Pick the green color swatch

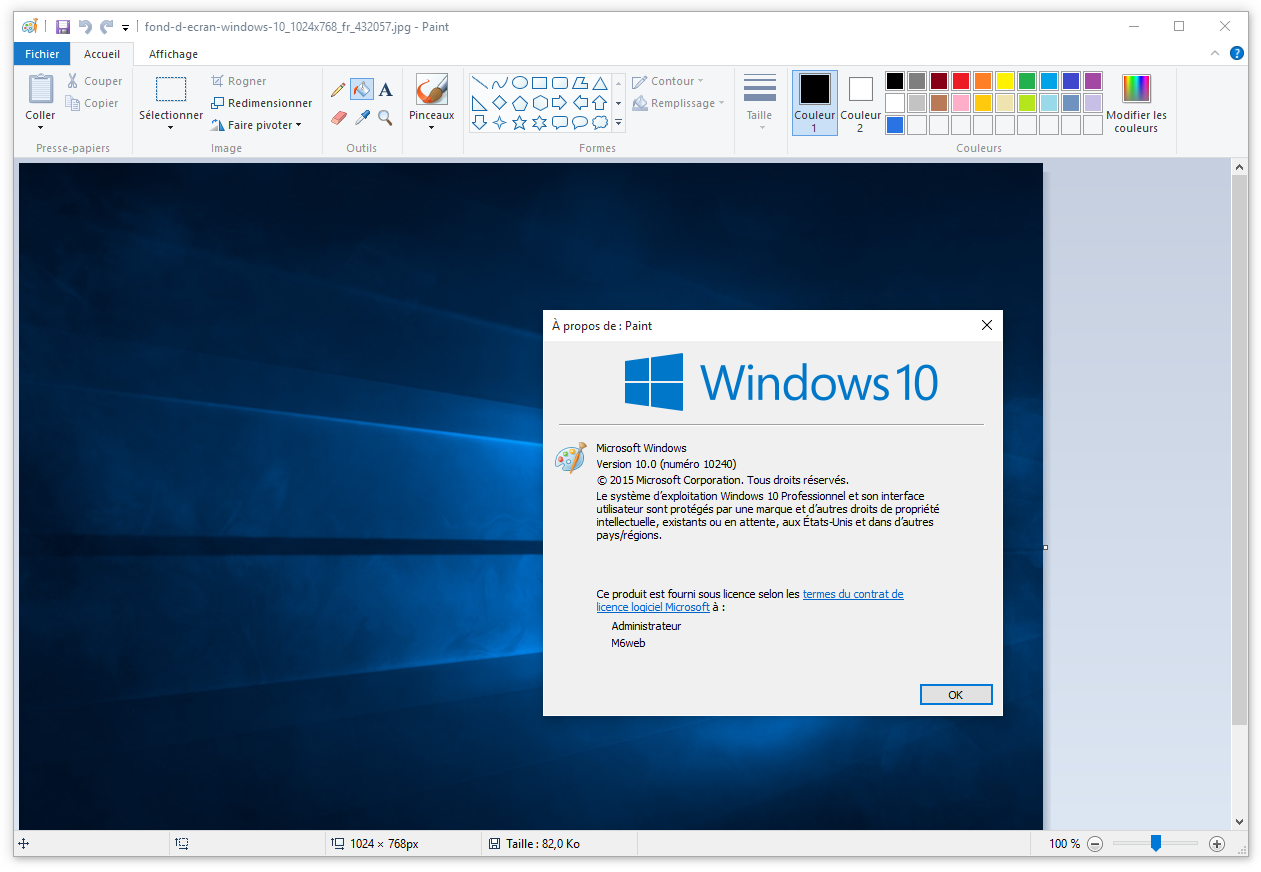pyautogui.click(x=1027, y=81)
